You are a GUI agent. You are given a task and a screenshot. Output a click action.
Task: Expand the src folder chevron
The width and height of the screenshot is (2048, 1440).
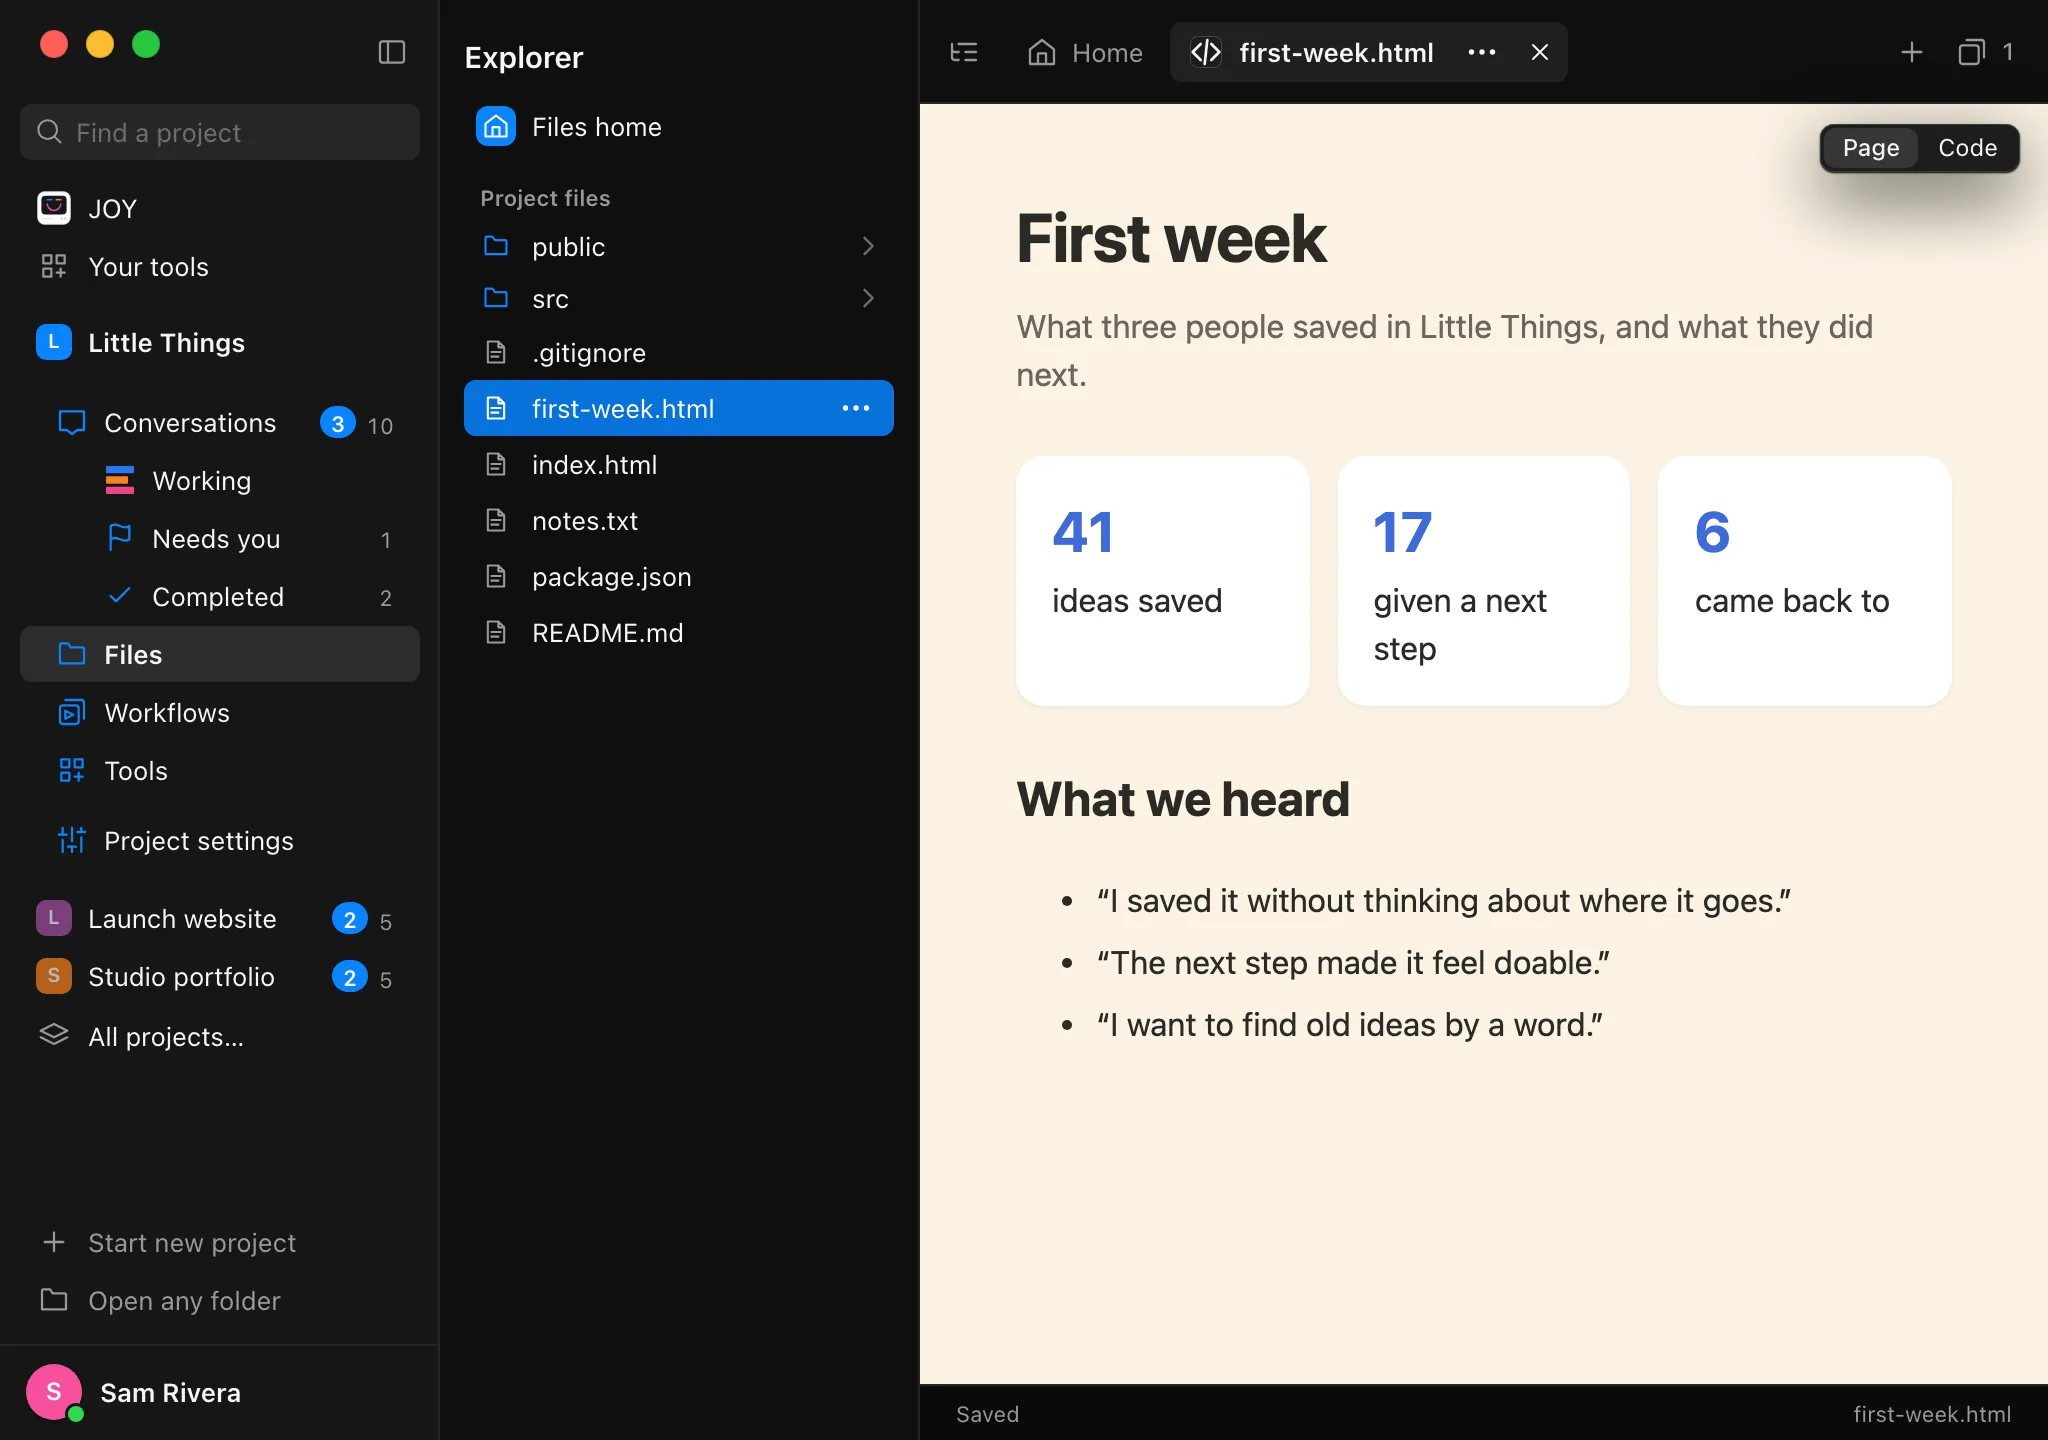[x=868, y=298]
